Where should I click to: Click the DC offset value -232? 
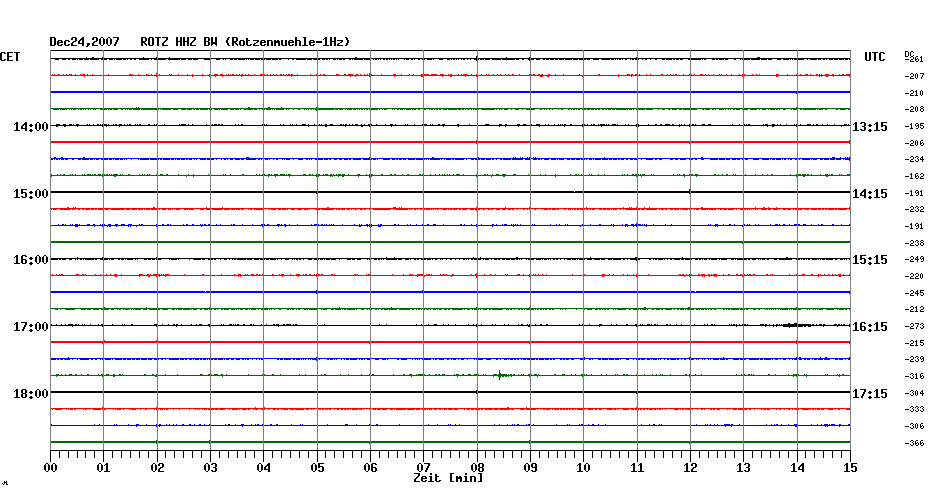pos(914,210)
